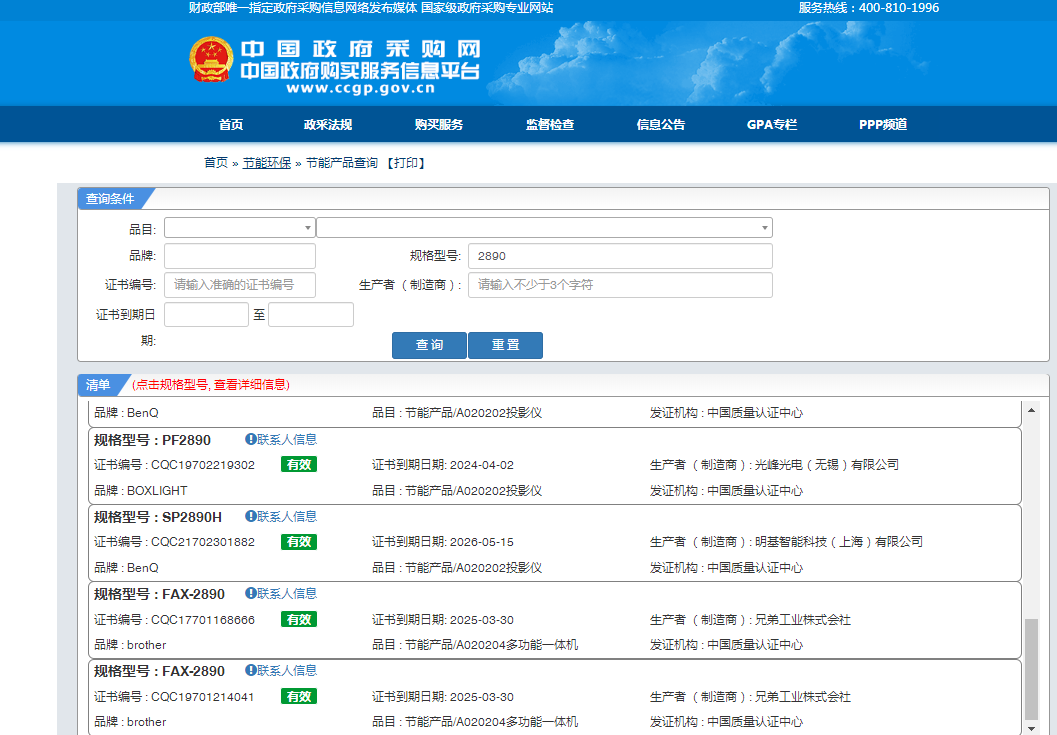Screen dimensions: 1057x735
Task: Click the 有效 badge for CQC21702301882
Action: coord(299,541)
